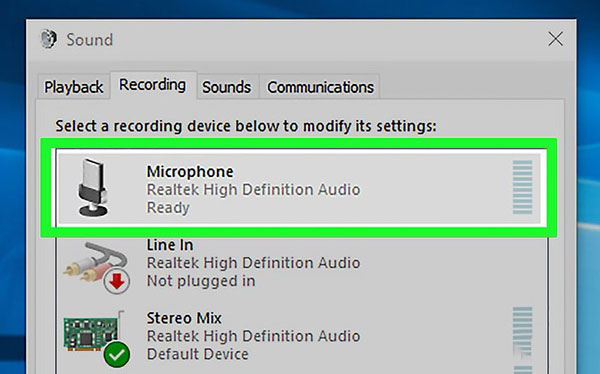600x374 pixels.
Task: Select the Microphone device name
Action: (x=190, y=171)
